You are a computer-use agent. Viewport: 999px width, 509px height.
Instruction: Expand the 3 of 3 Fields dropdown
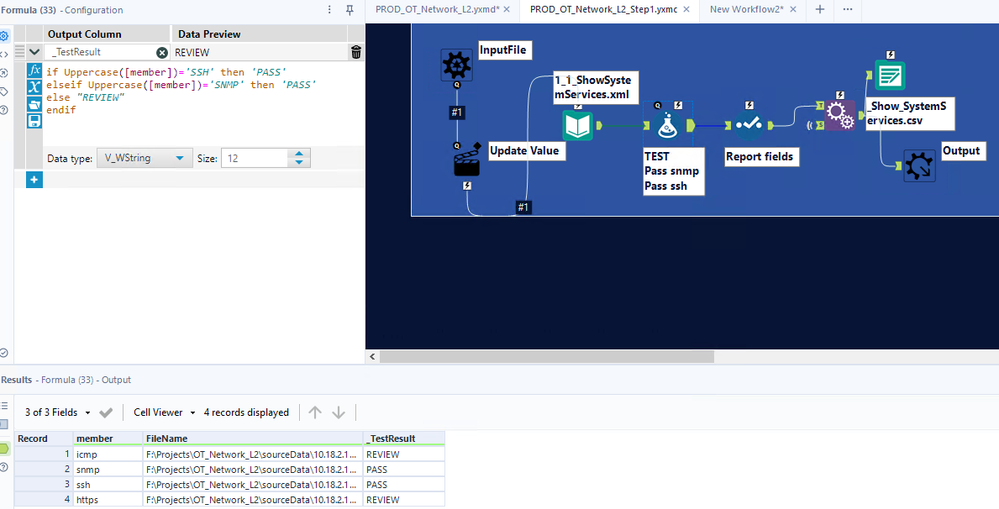[87, 413]
